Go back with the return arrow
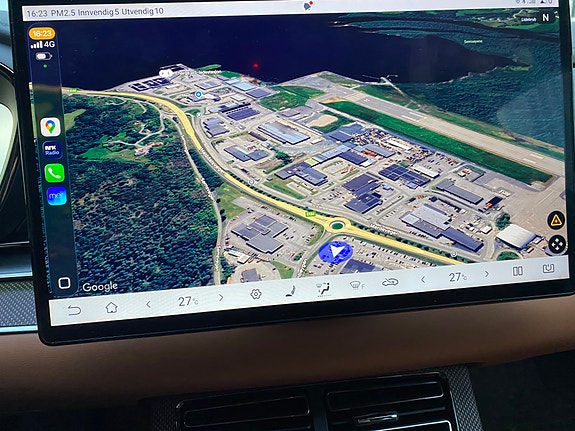The image size is (575, 431). (74, 311)
